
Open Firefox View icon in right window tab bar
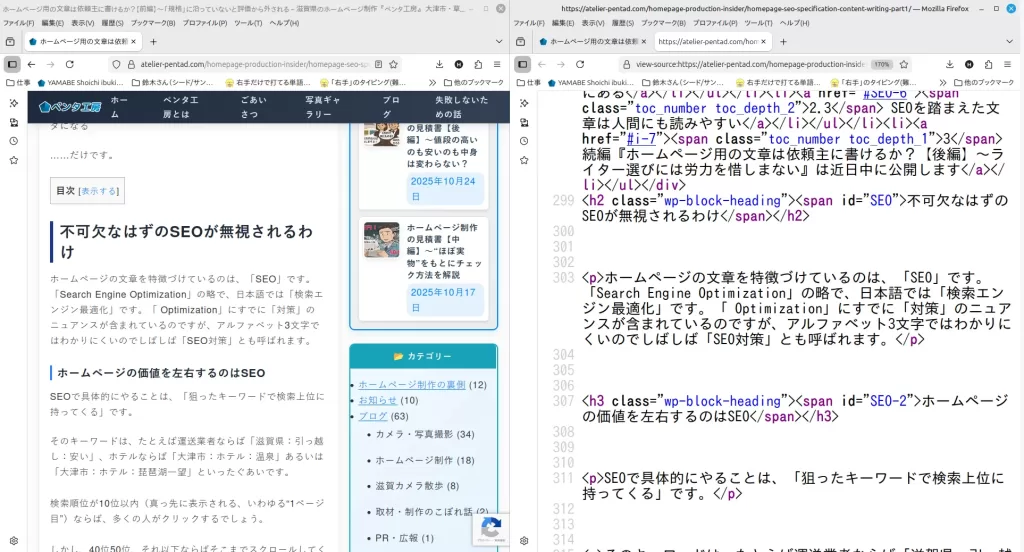click(520, 41)
